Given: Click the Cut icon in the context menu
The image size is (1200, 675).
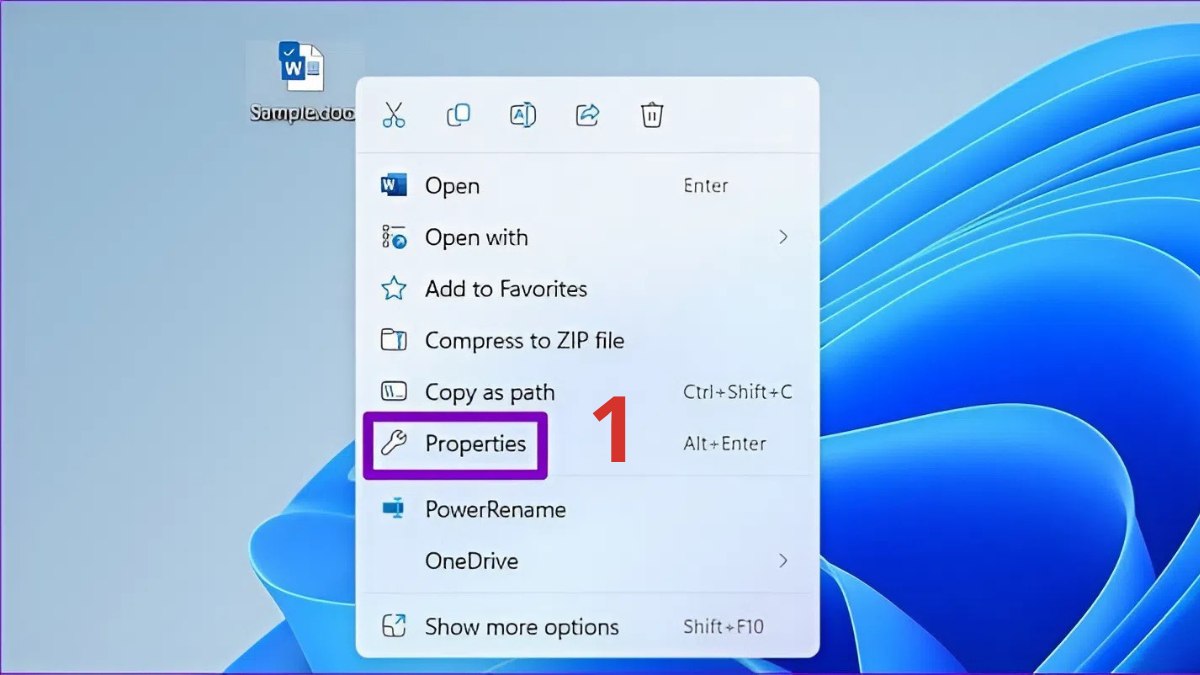Looking at the screenshot, I should pos(394,114).
